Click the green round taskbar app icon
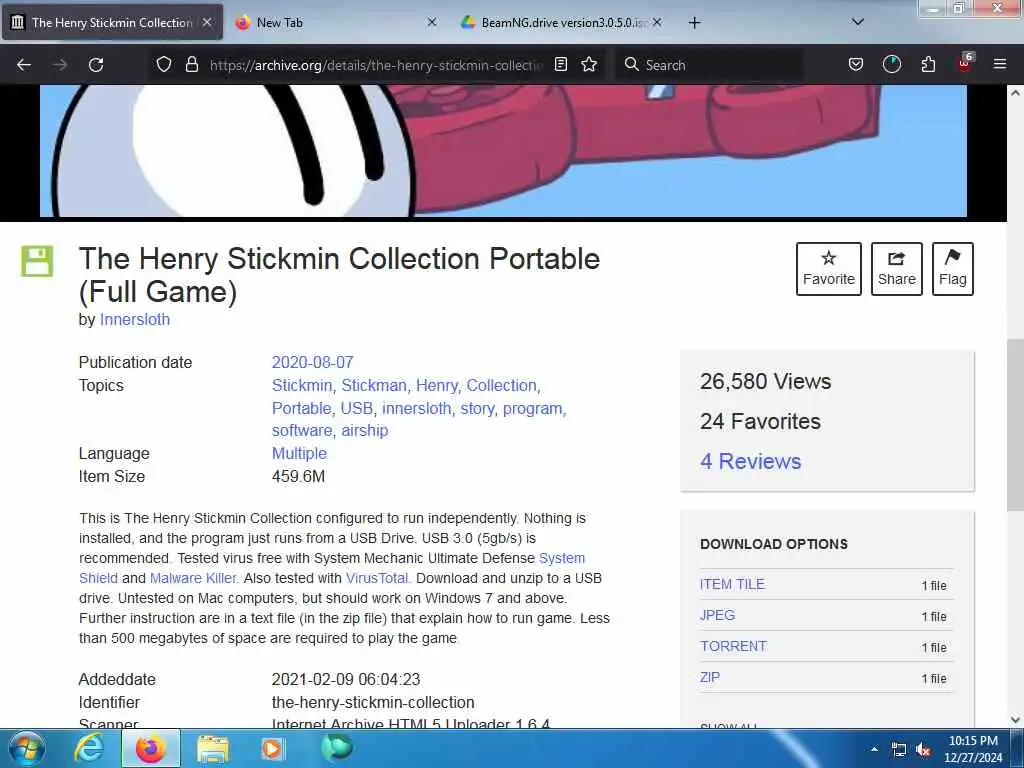The image size is (1024, 768). coord(336,748)
